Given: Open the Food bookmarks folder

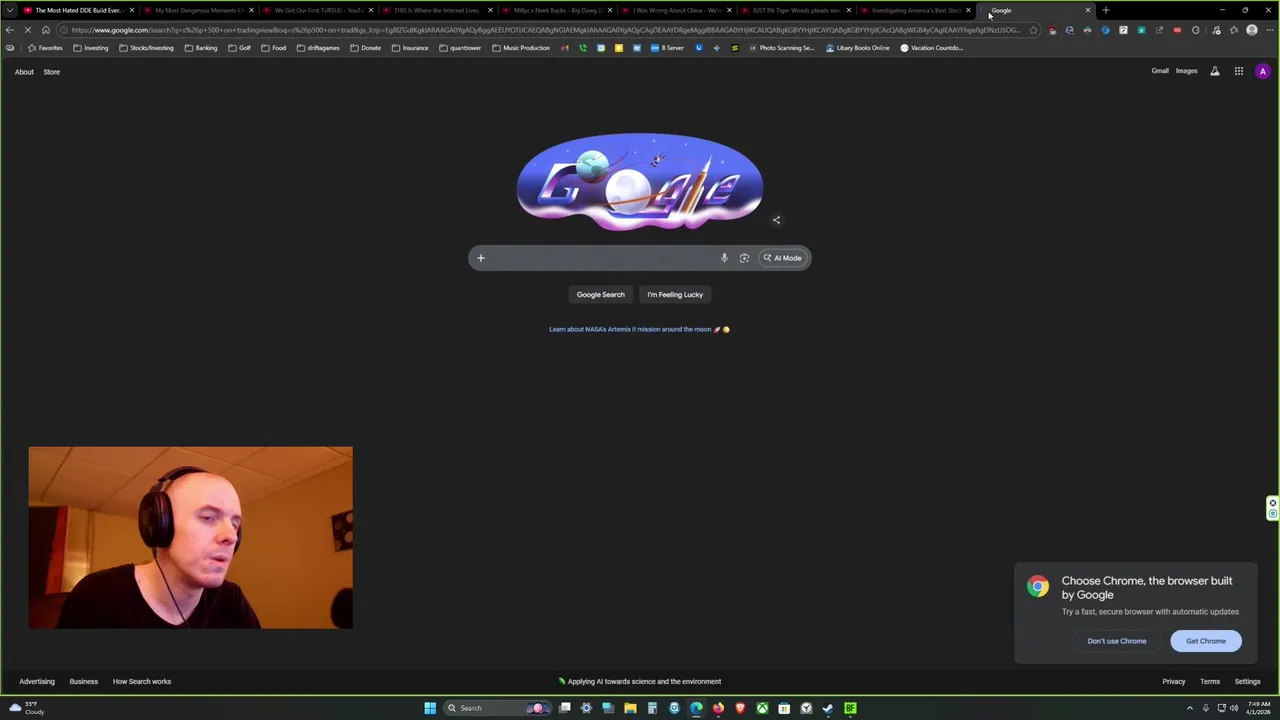Looking at the screenshot, I should pos(273,48).
